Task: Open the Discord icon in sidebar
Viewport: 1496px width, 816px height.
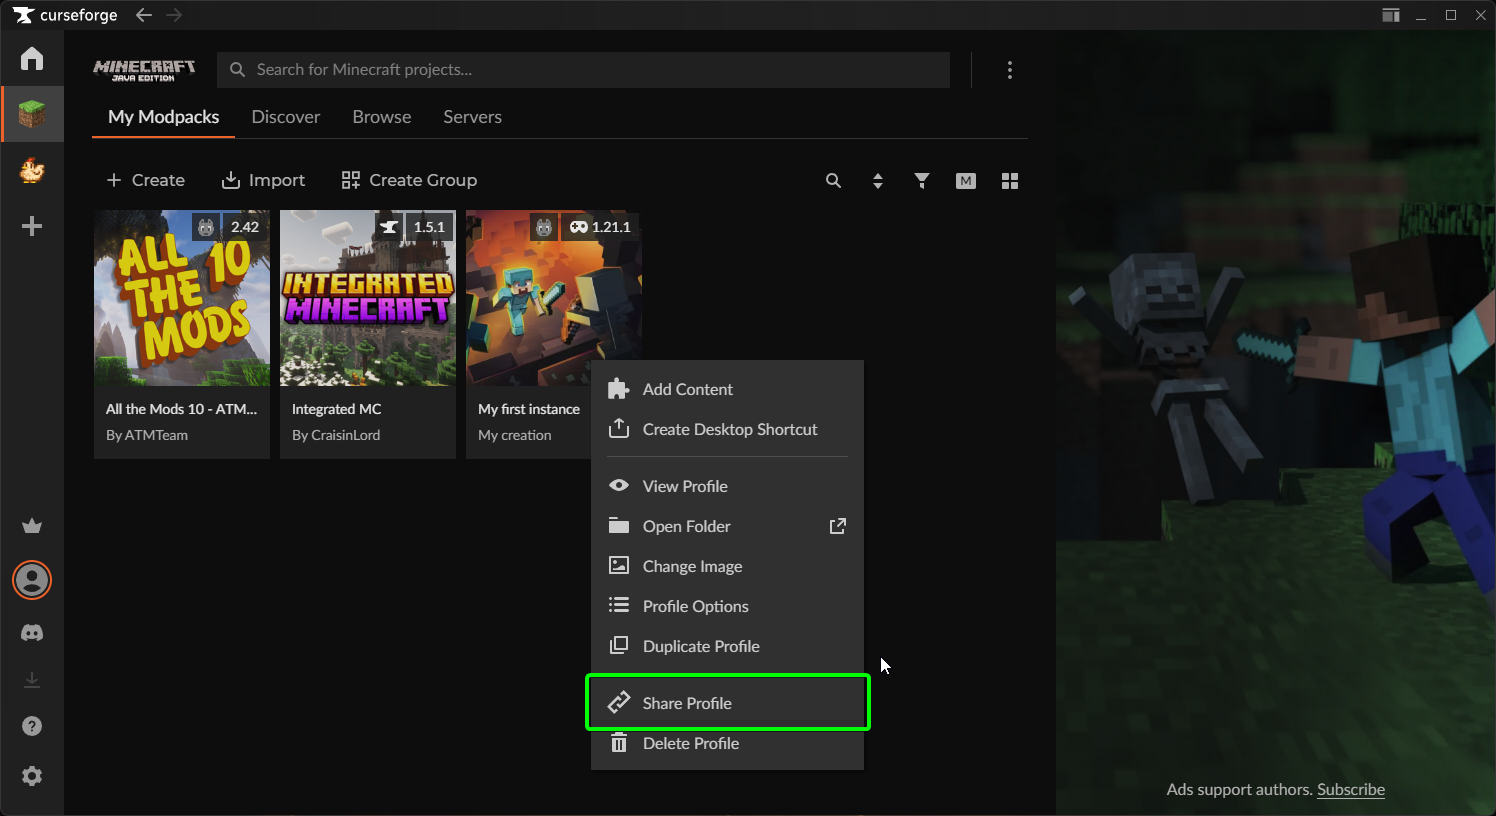Action: pos(32,633)
